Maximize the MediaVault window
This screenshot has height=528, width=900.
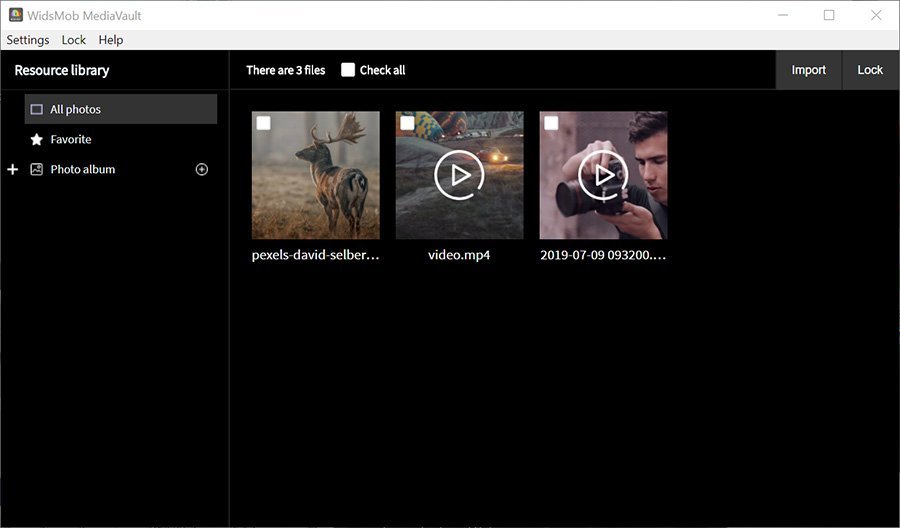[x=829, y=15]
